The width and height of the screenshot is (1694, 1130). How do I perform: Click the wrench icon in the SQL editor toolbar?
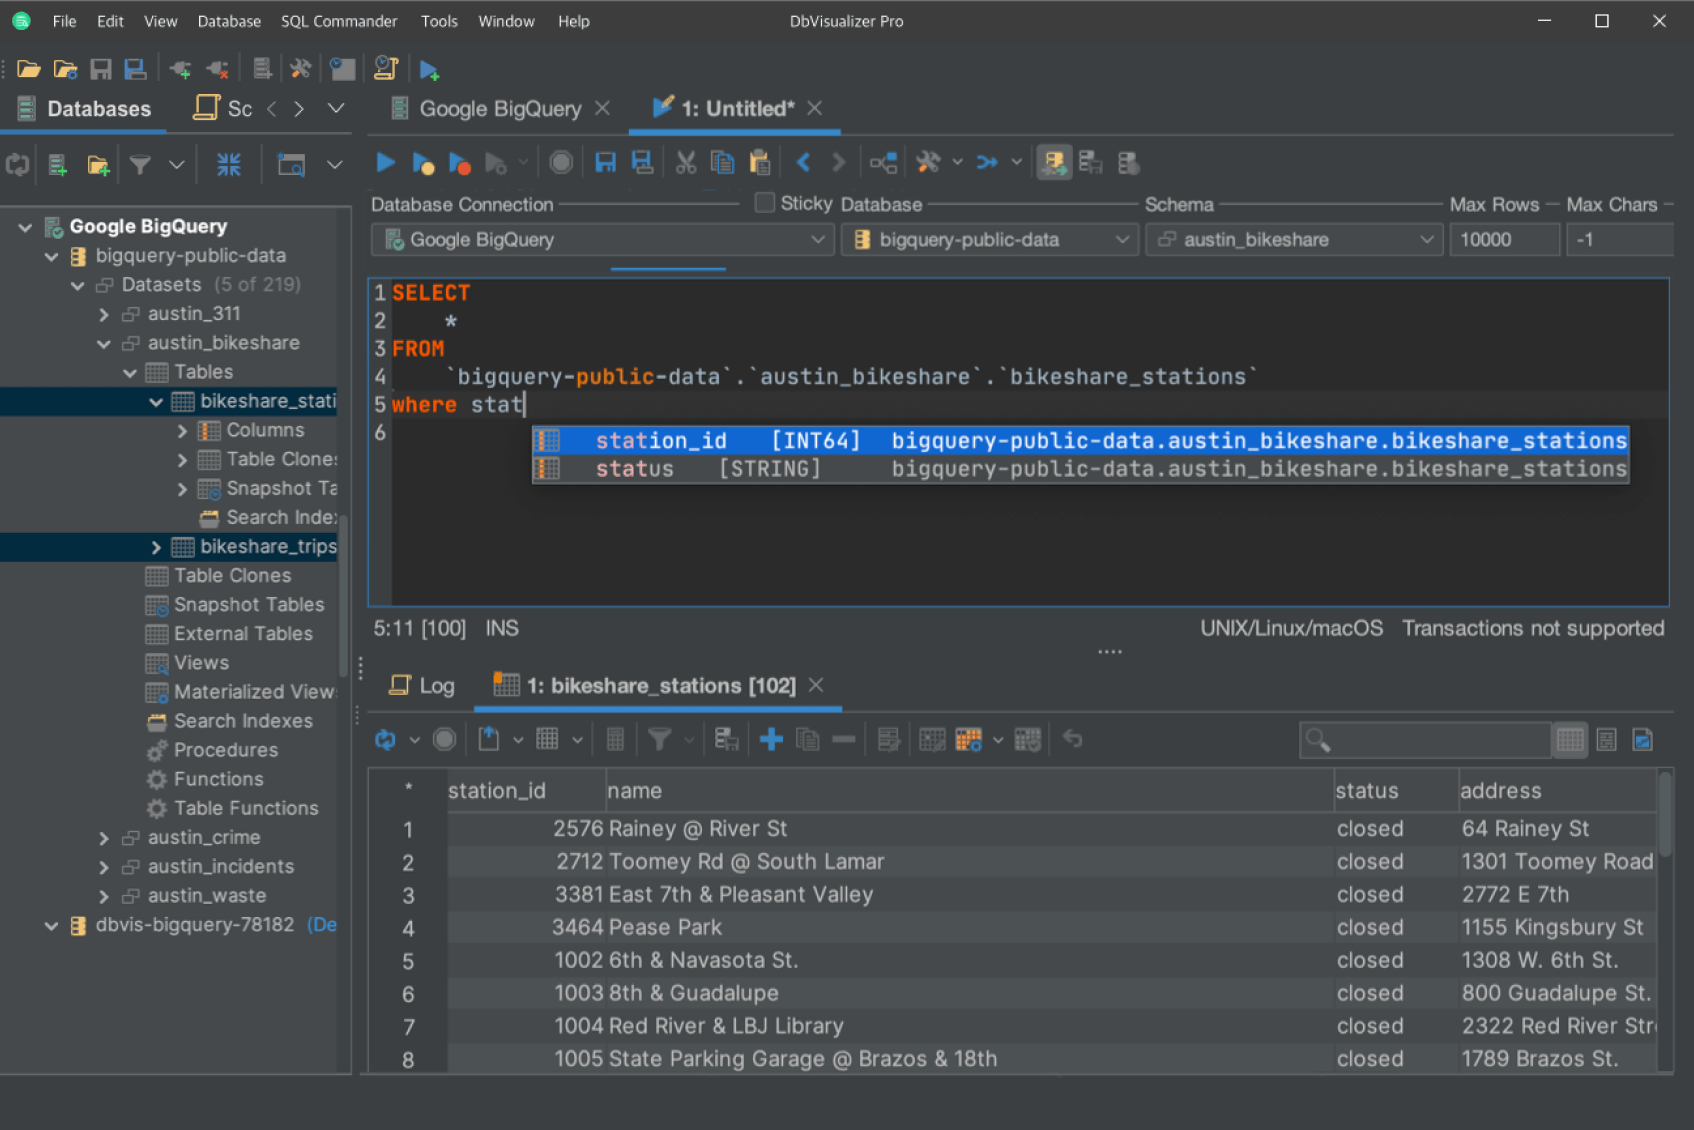[x=928, y=162]
